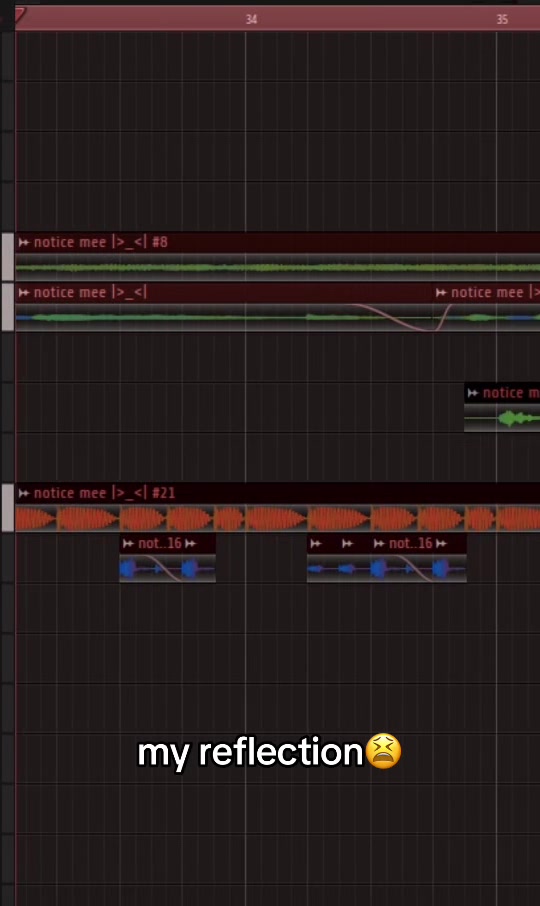The height and width of the screenshot is (906, 540).
Task: Open the clip menu icon of 'notice mee |>_<| #21'
Action: [24, 493]
